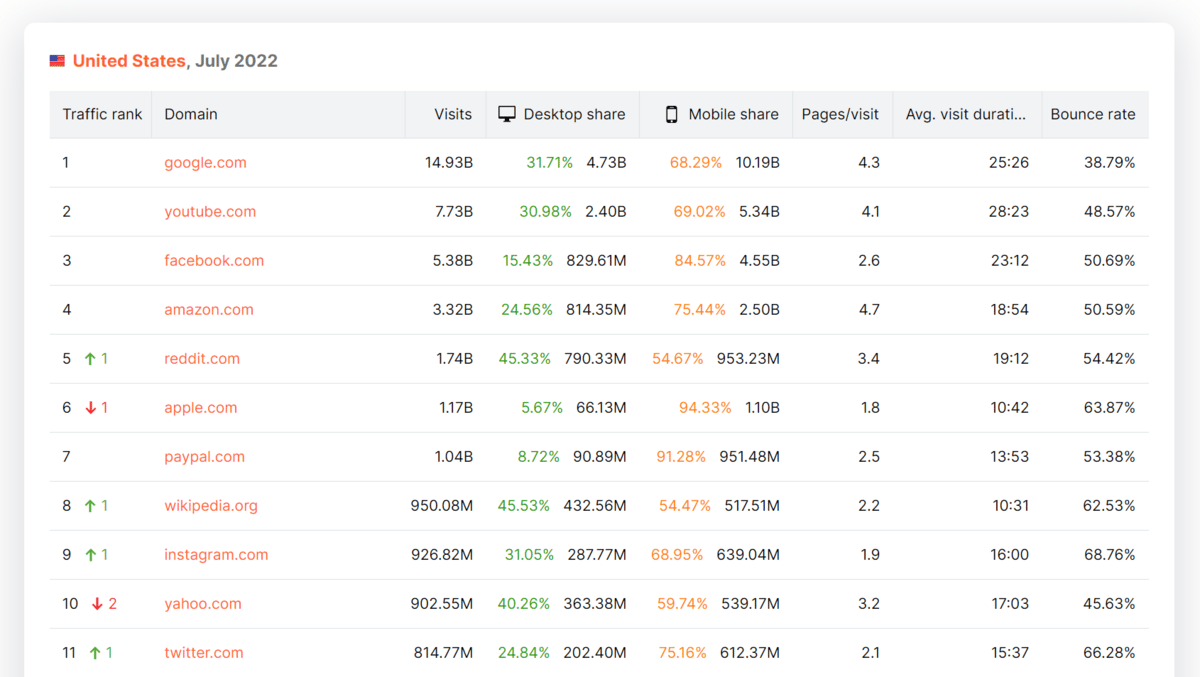Open the paypal.com domain link
Viewport: 1200px width, 677px height.
pyautogui.click(x=205, y=456)
